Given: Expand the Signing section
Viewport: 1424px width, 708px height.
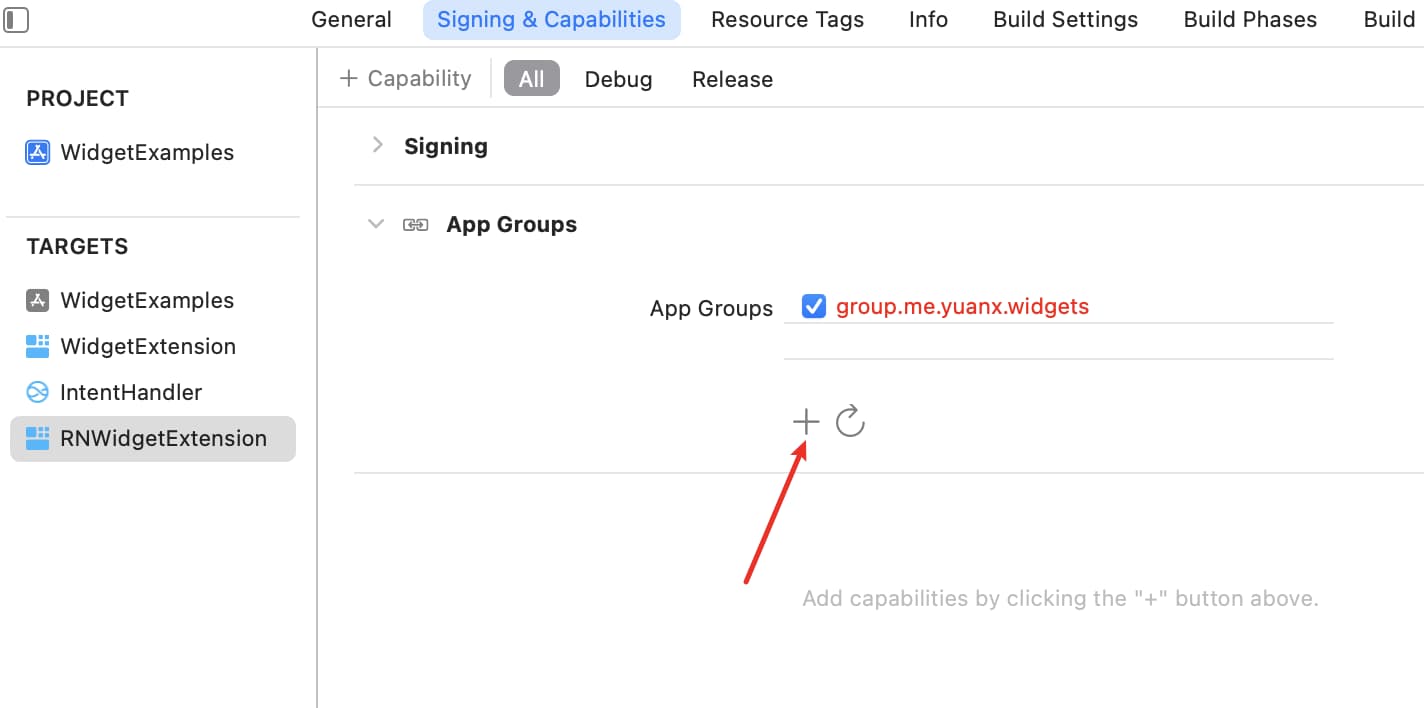Looking at the screenshot, I should [377, 145].
